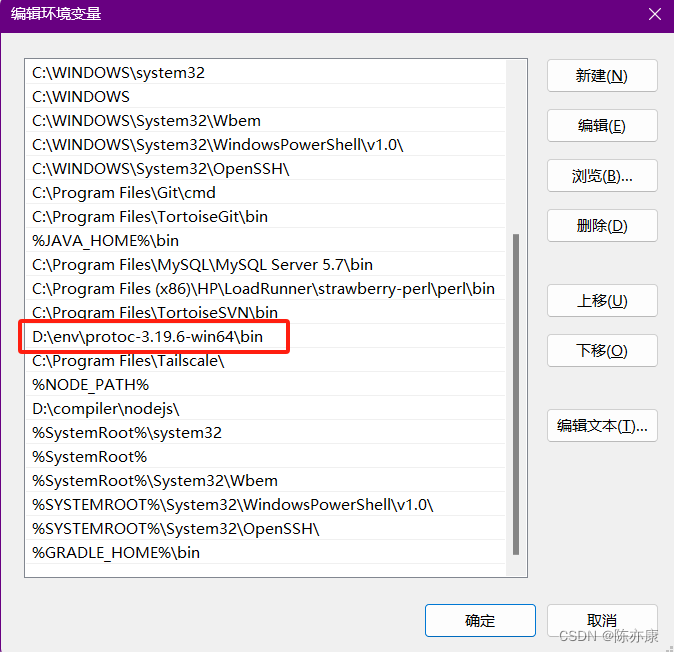This screenshot has width=674, height=652.
Task: Select %SYSTEMROOT%\System32\WindowsPowerShell\v1.0\ entry
Action: (x=265, y=505)
